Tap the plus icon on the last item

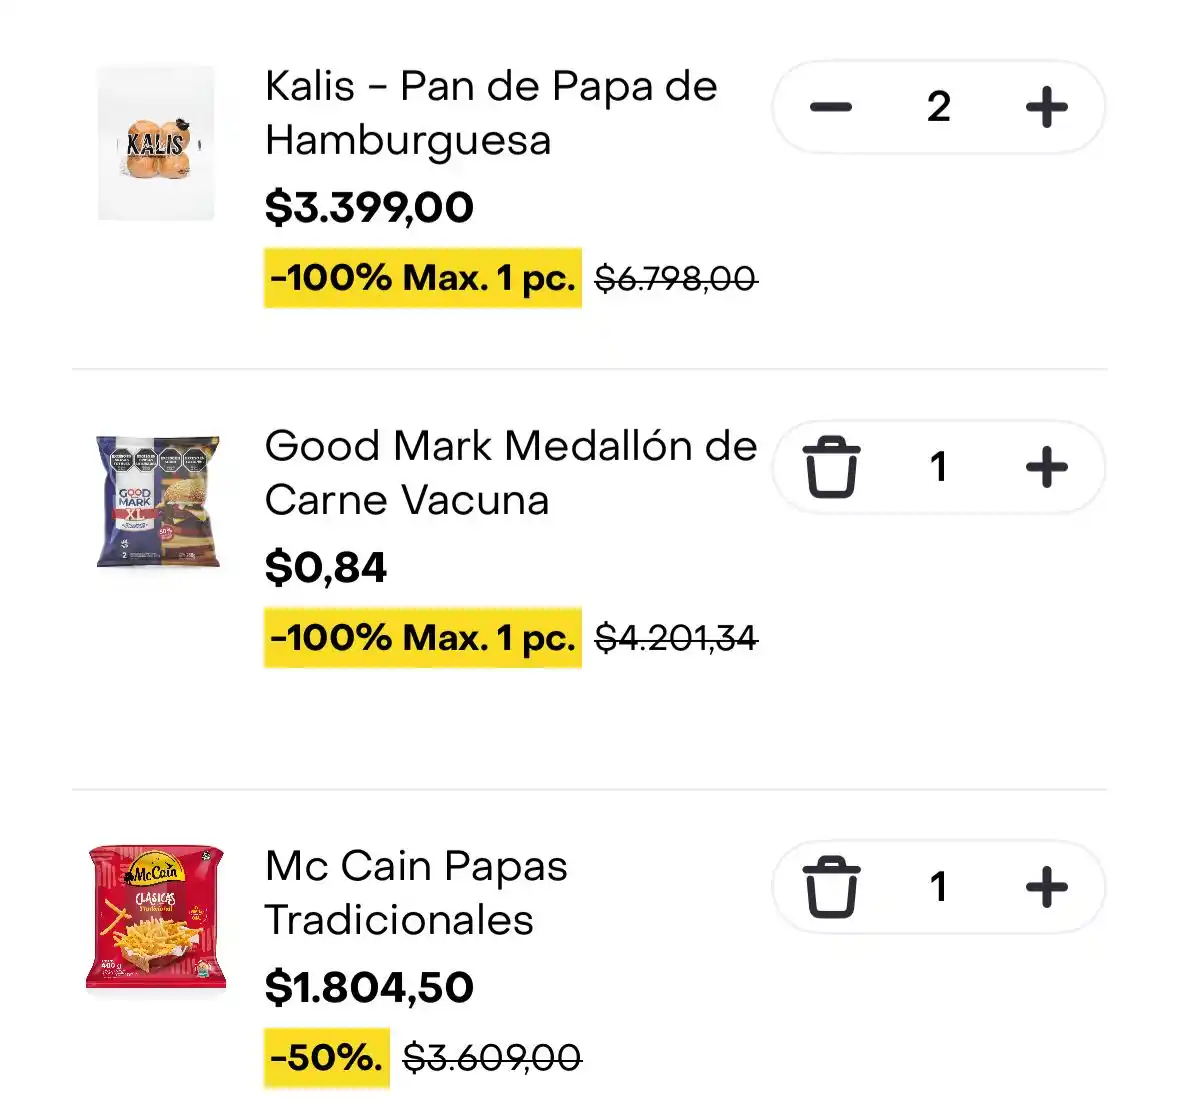tap(1047, 886)
